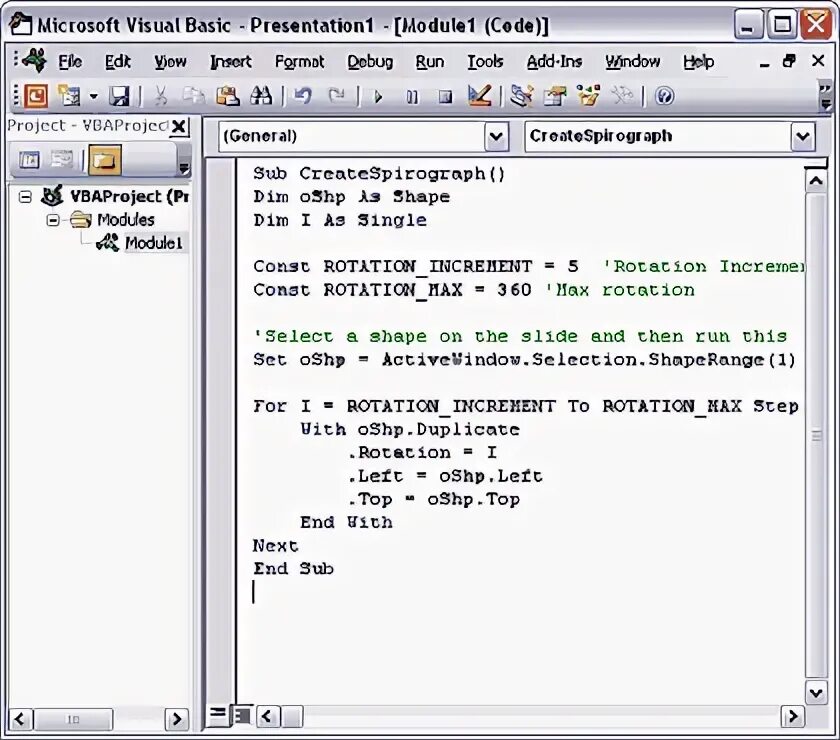Open the Project Explorer icon

[521, 96]
